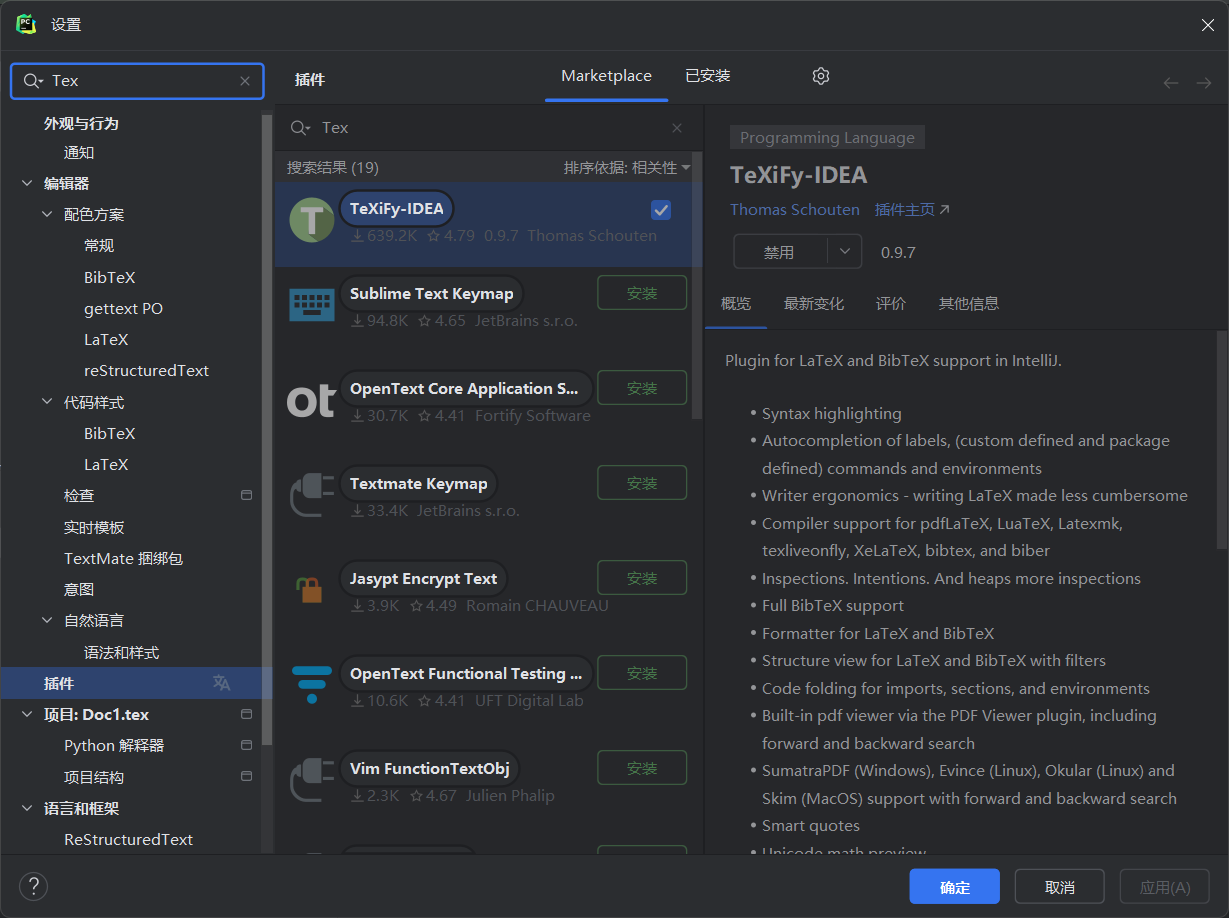This screenshot has height=918, width=1229.
Task: Collapse the 语言和框架 section
Action: click(27, 808)
